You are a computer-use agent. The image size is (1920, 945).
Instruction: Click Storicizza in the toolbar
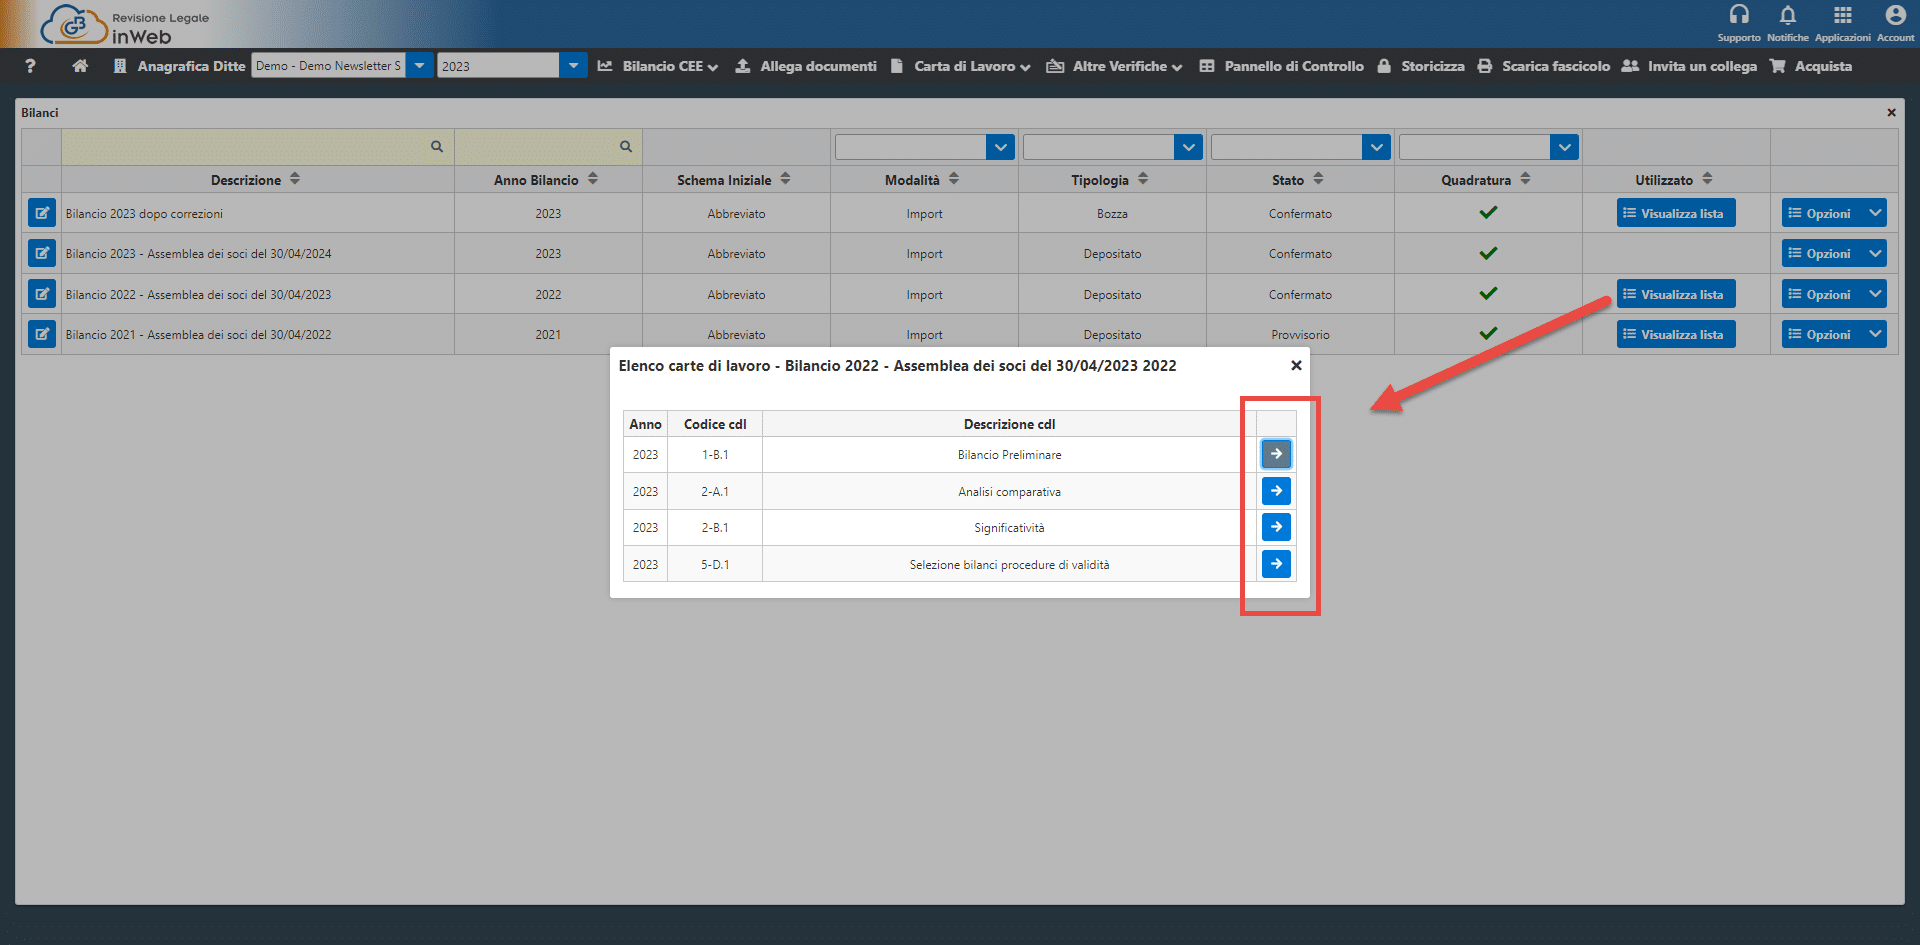point(1421,66)
